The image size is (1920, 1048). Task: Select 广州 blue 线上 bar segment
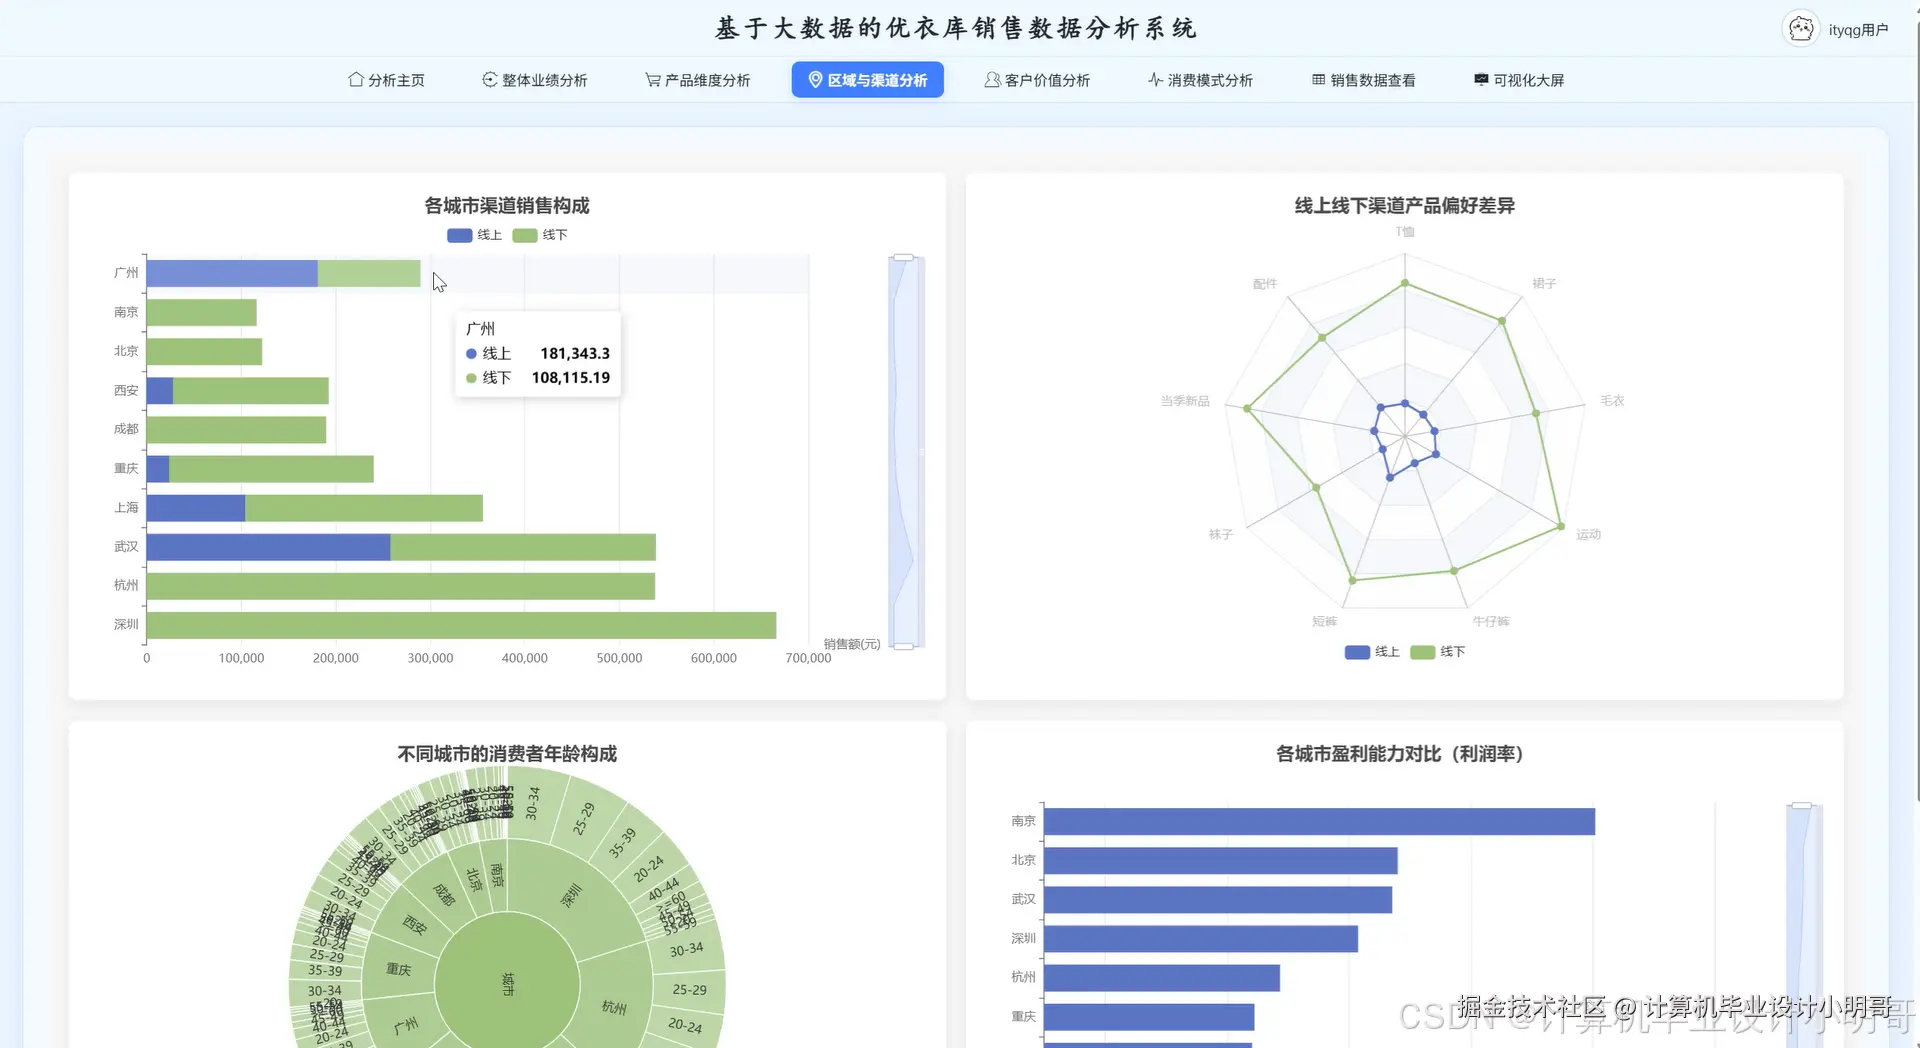(232, 273)
